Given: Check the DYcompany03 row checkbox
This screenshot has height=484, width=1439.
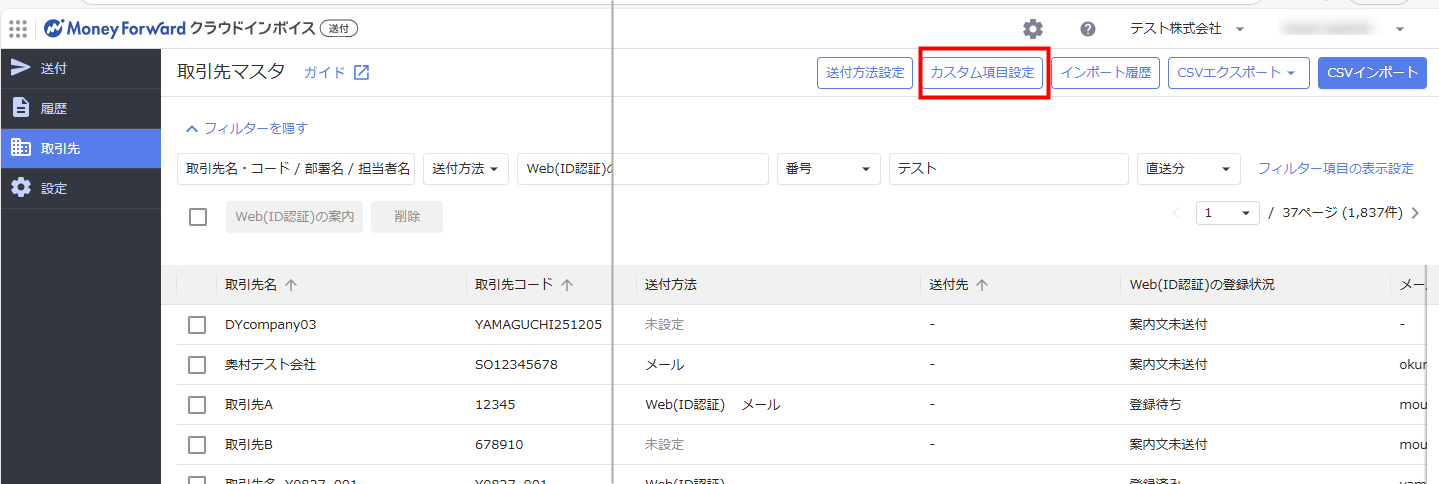Looking at the screenshot, I should [198, 325].
